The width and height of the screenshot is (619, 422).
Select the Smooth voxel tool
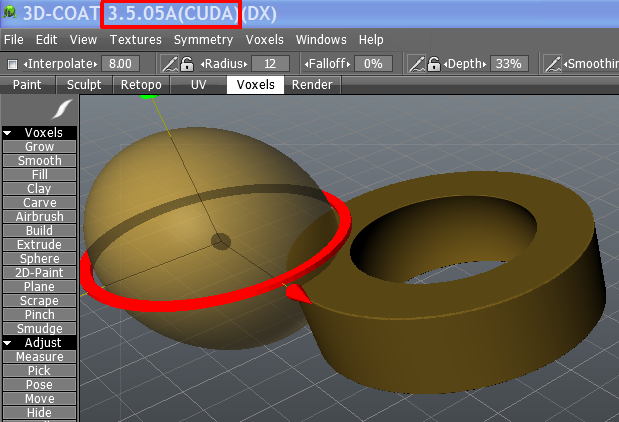tap(39, 161)
